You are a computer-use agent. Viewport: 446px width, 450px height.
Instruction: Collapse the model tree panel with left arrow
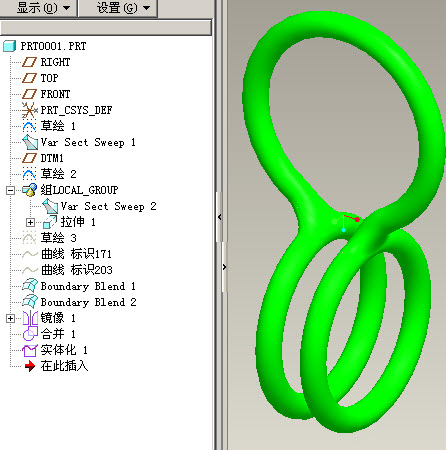pos(219,217)
